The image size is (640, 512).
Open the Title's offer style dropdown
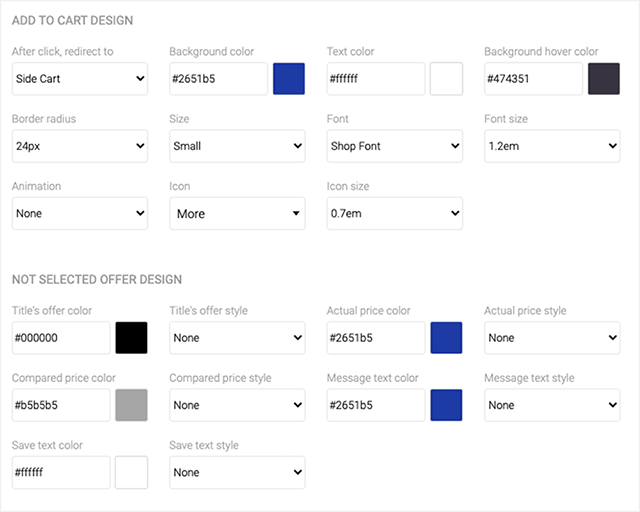(237, 338)
